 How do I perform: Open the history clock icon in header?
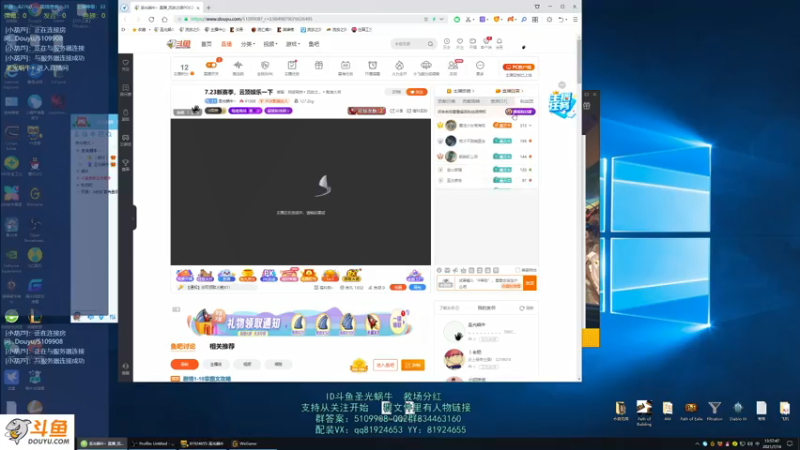click(x=446, y=43)
